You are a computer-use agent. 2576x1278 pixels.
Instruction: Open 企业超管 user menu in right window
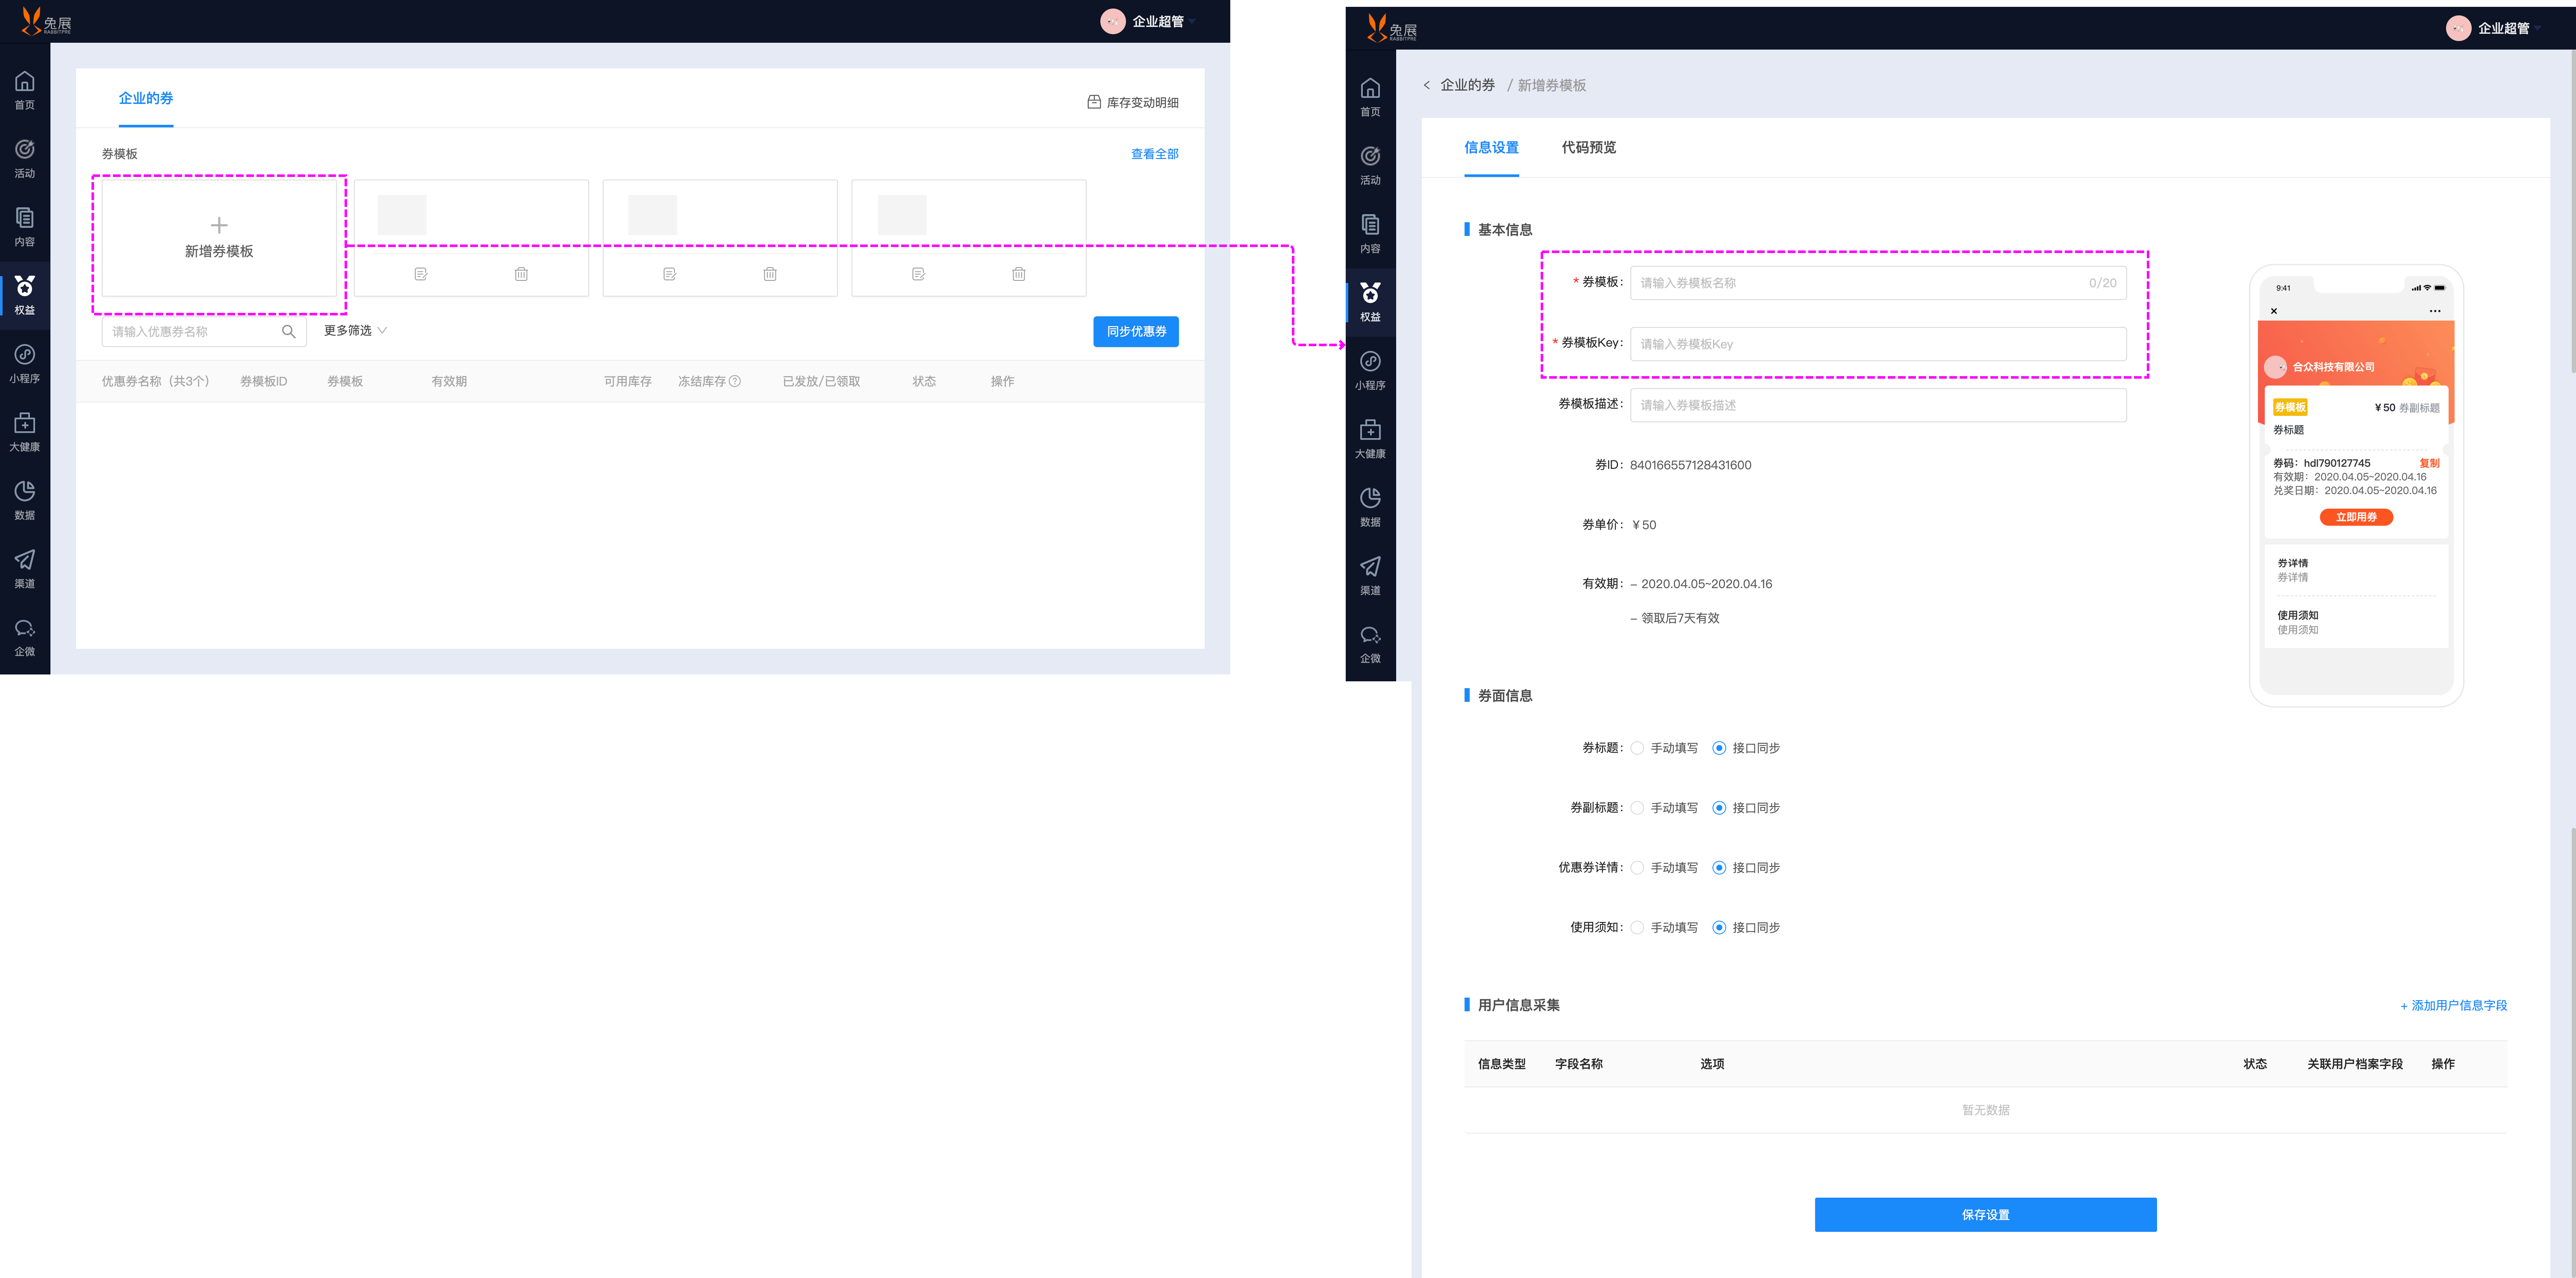point(2494,28)
